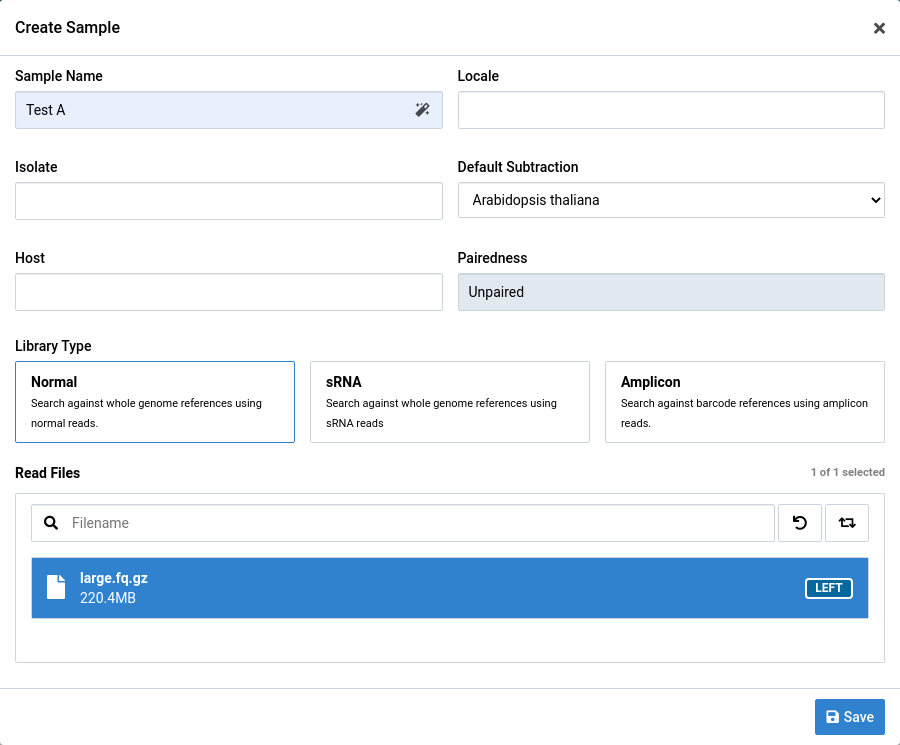This screenshot has height=745, width=900.
Task: Select the Amplicon library type
Action: point(744,401)
